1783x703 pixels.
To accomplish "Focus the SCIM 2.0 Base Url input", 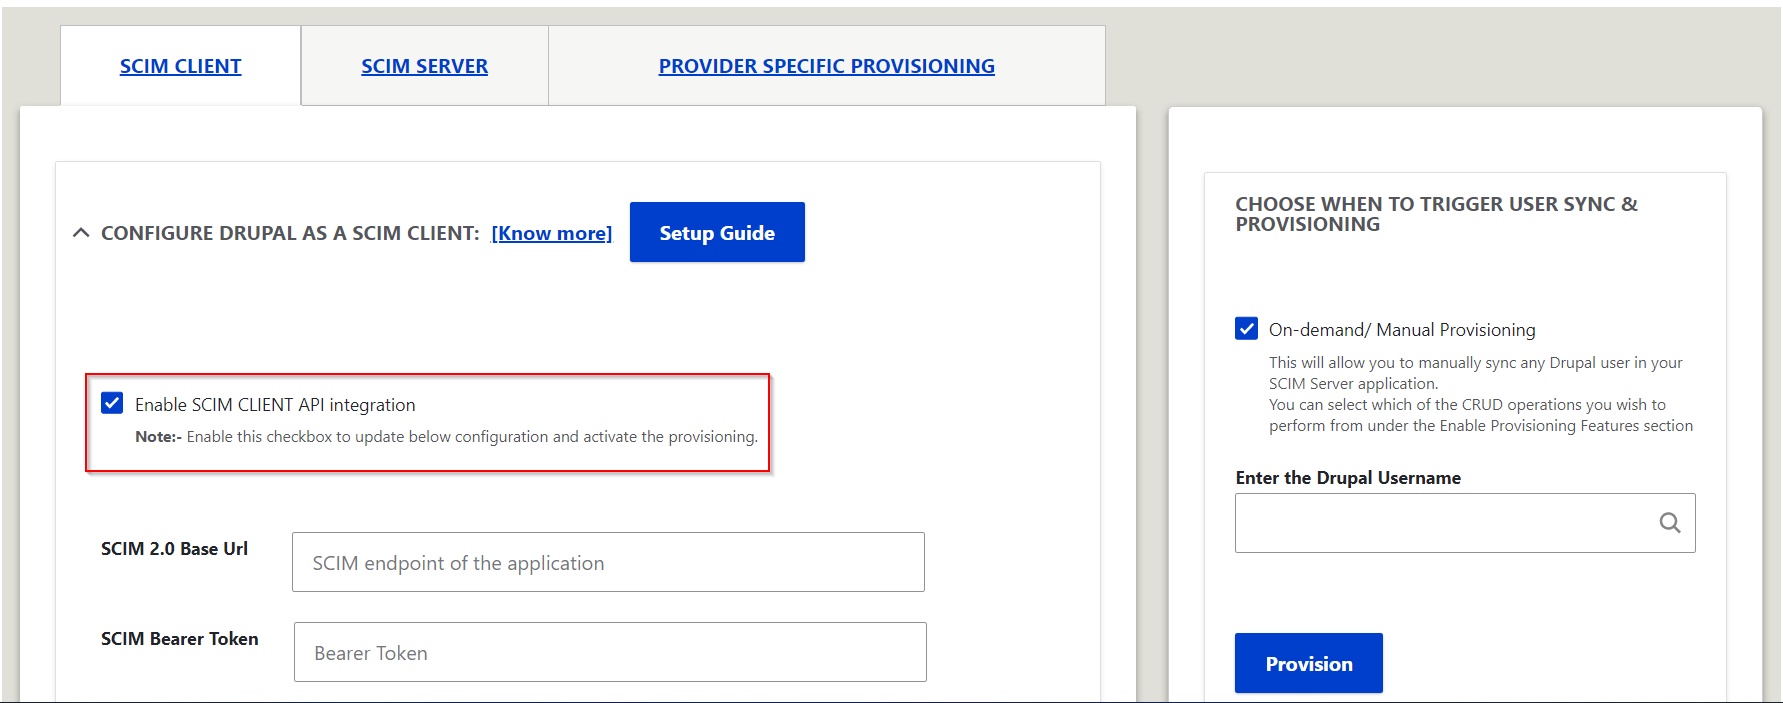I will tap(607, 562).
